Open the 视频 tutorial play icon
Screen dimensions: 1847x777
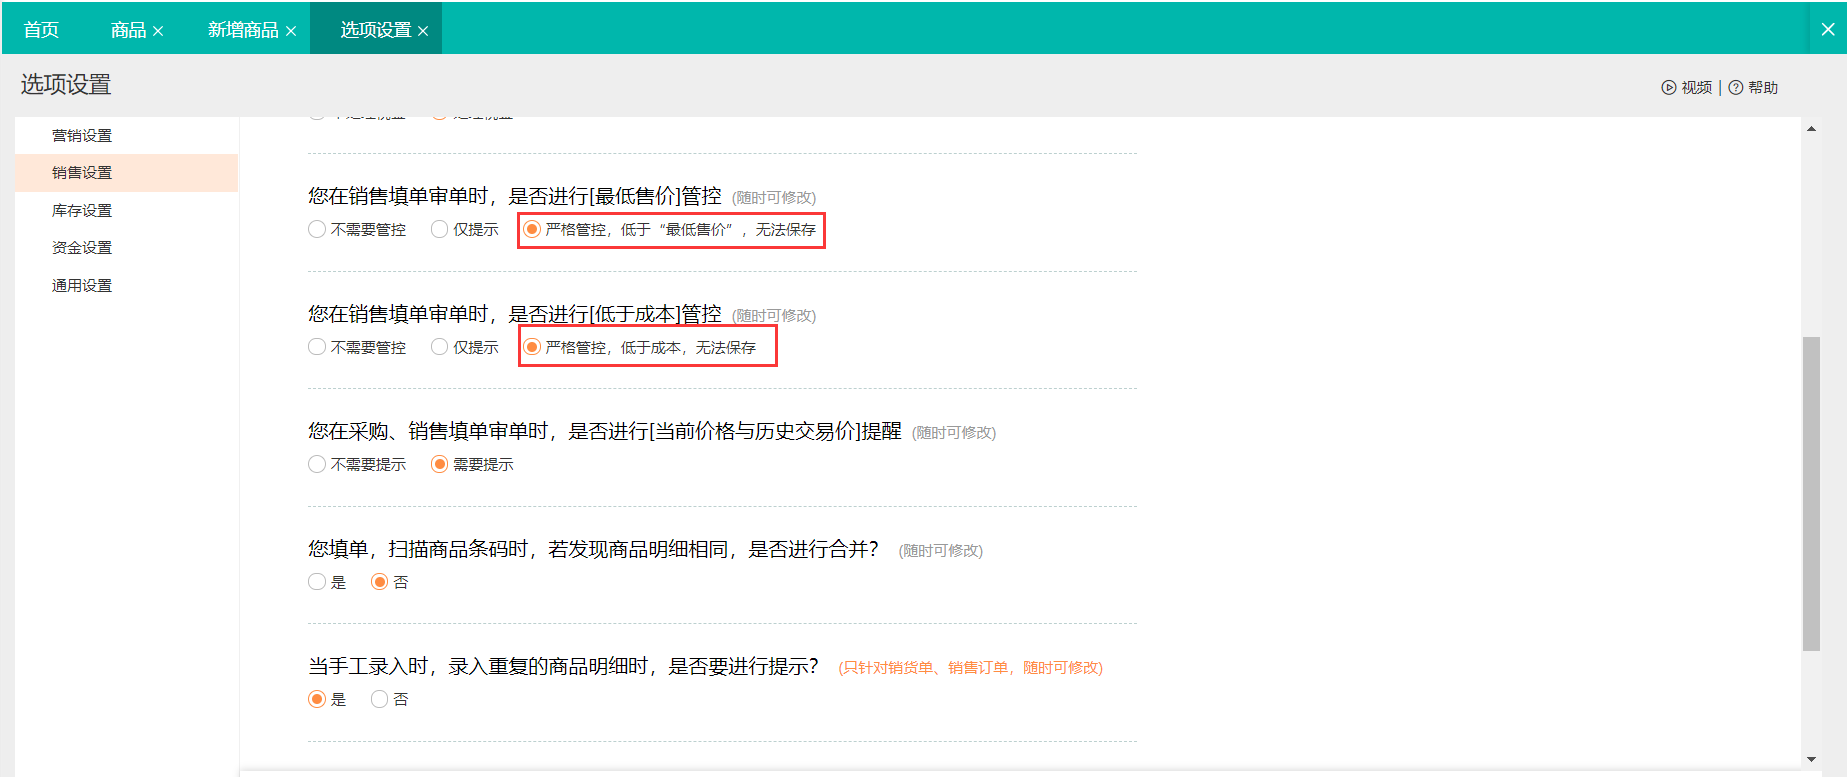(1668, 88)
